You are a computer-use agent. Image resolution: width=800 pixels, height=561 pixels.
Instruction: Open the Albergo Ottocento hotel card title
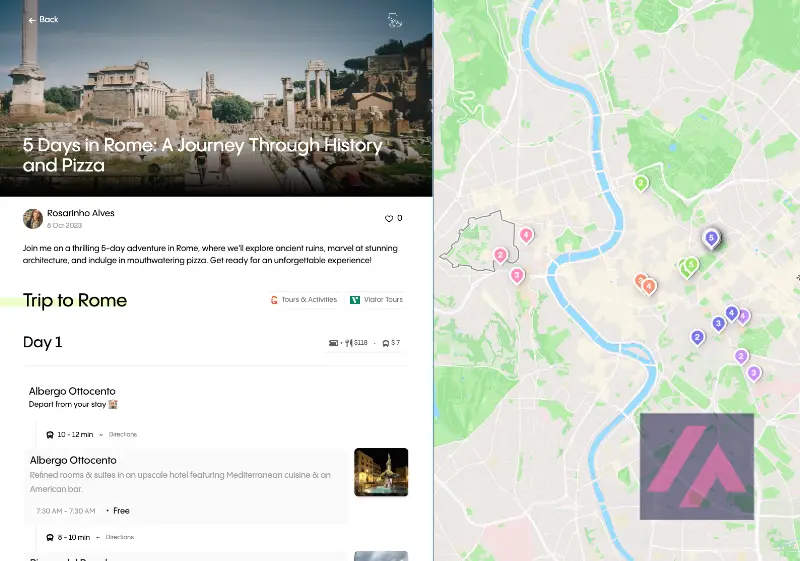[x=73, y=460]
